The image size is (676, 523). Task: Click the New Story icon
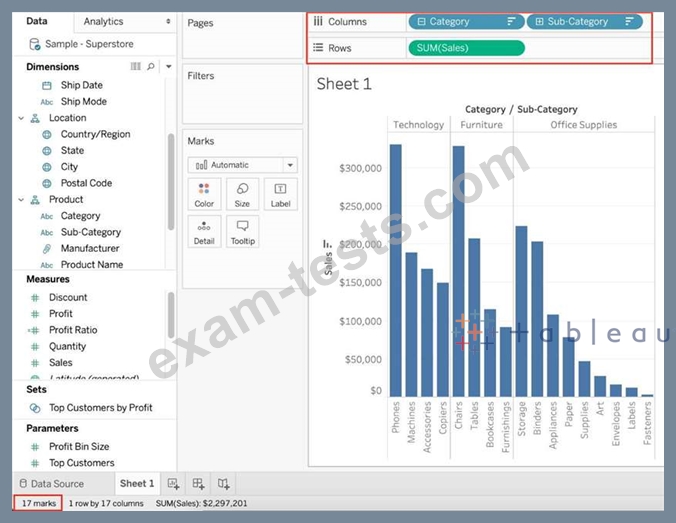pyautogui.click(x=223, y=484)
